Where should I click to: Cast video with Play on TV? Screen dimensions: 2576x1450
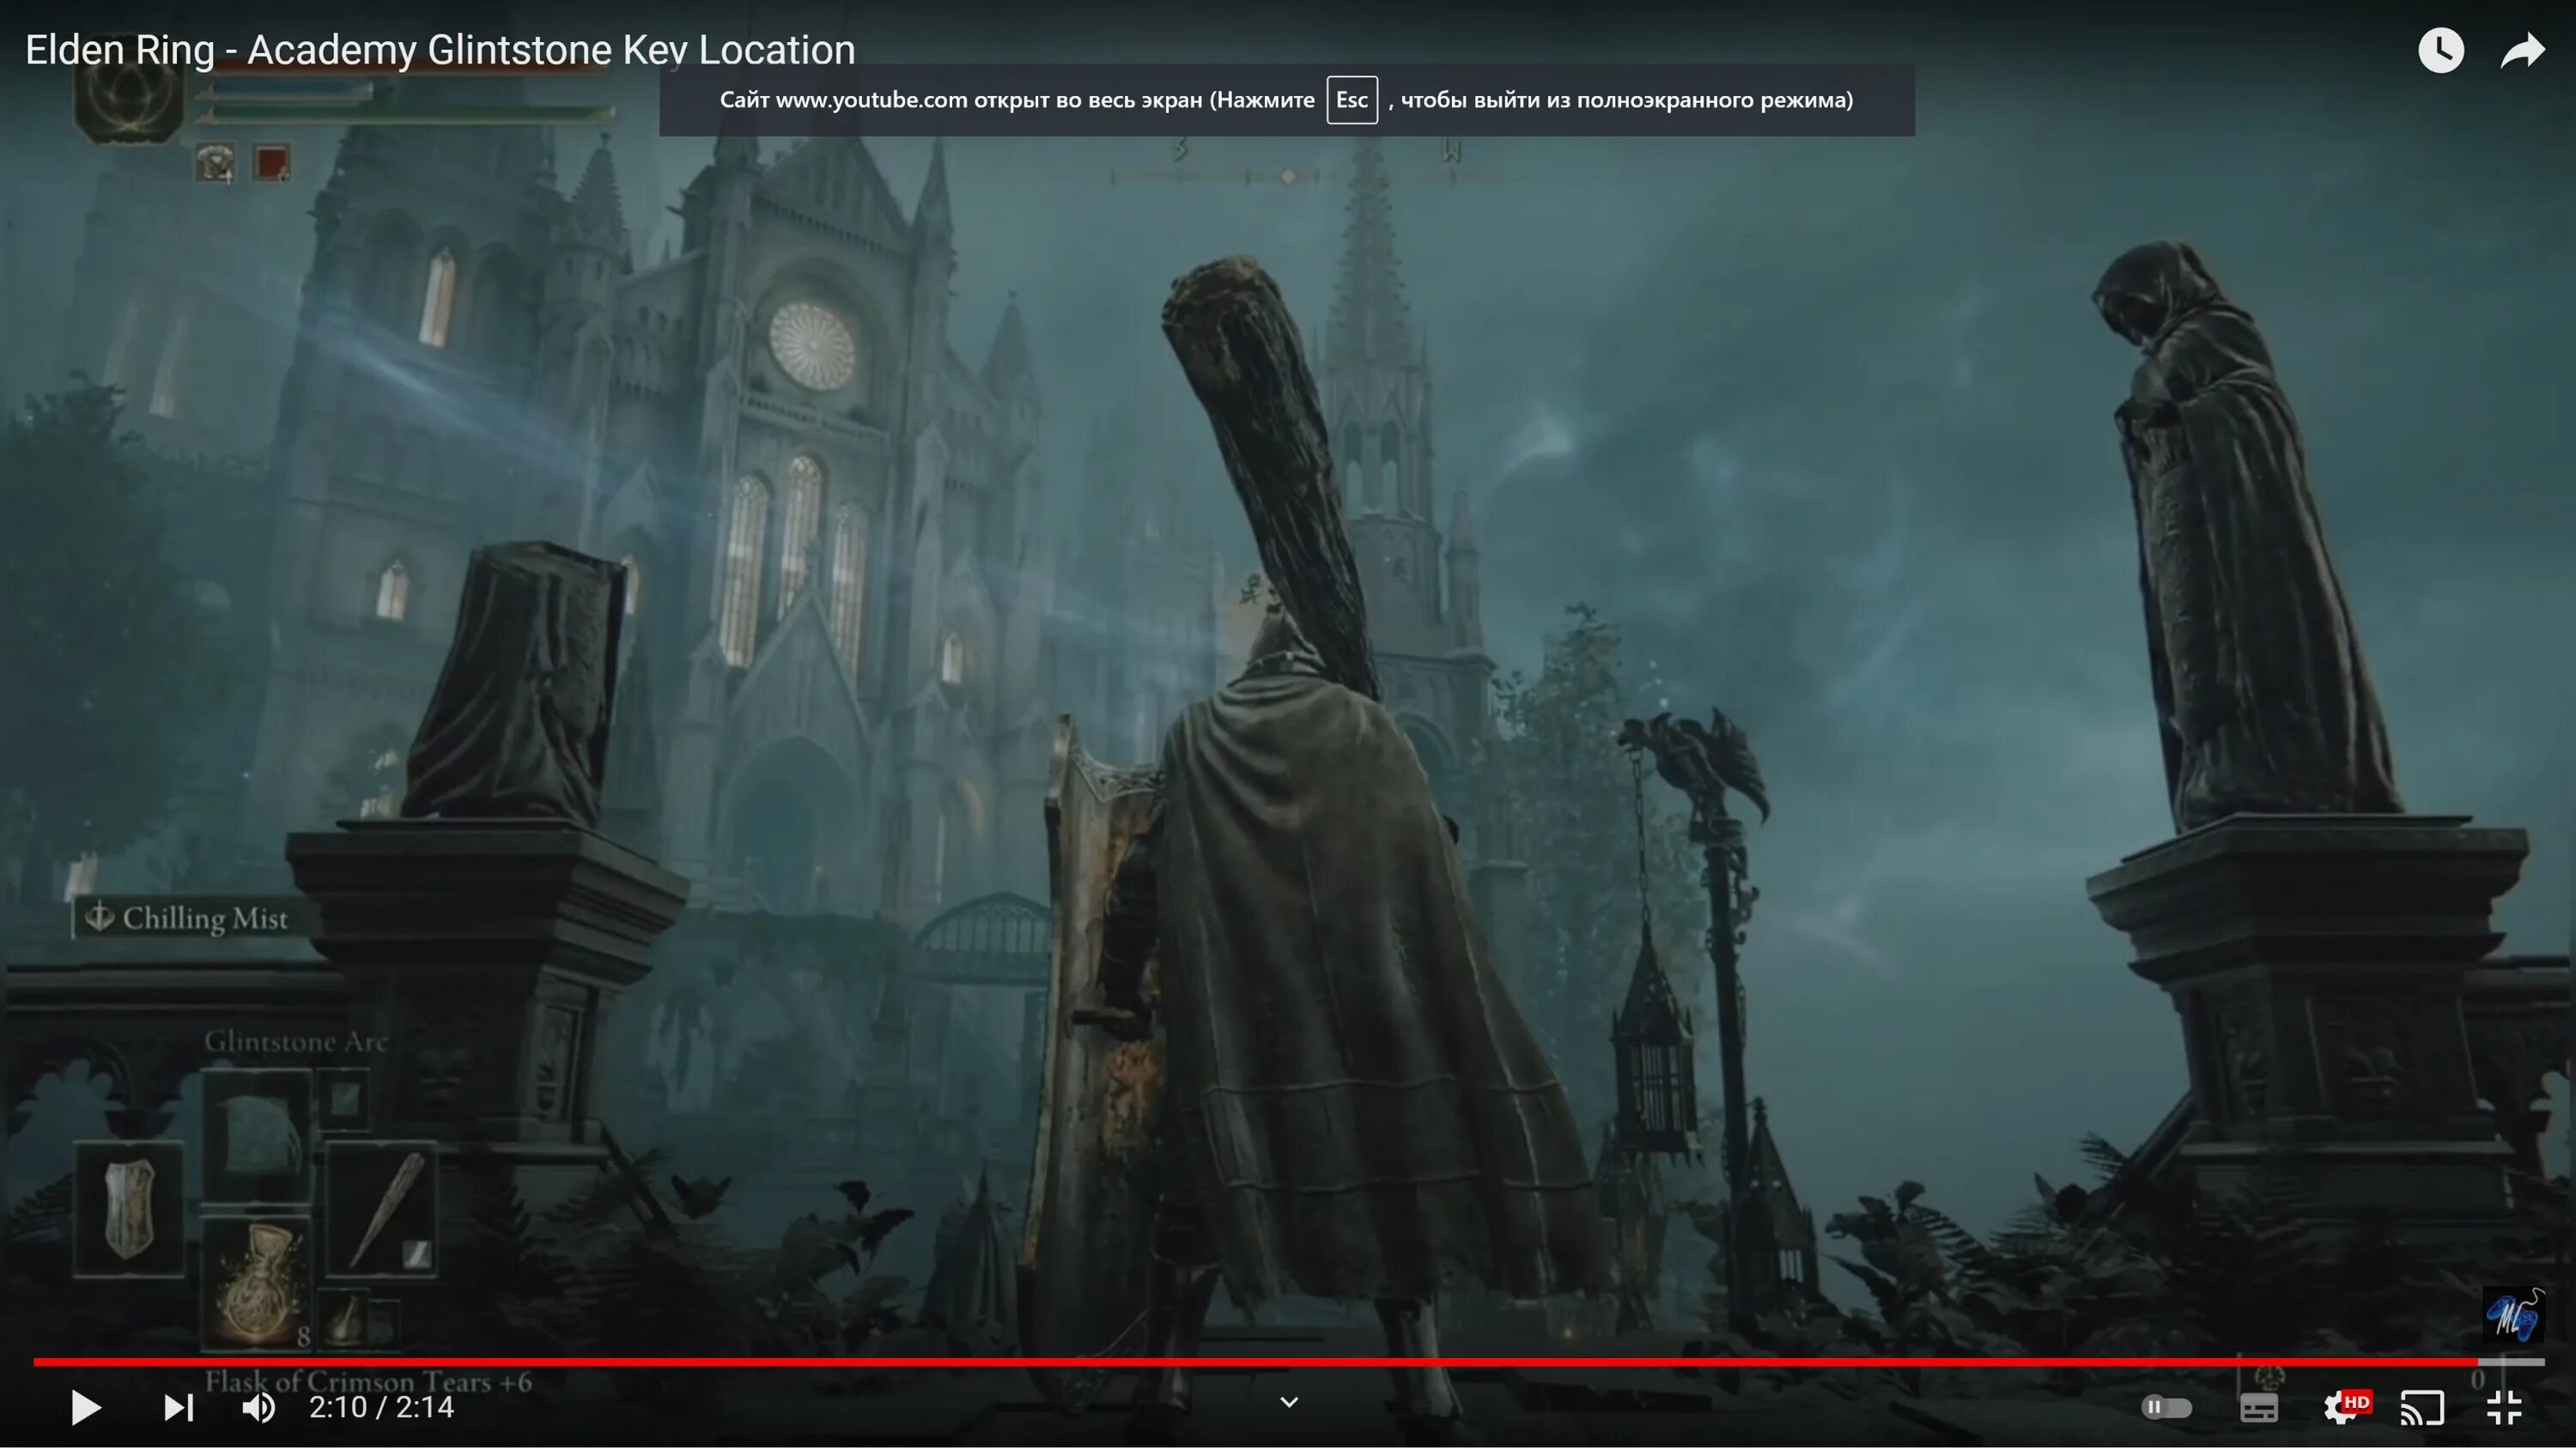pos(2422,1408)
